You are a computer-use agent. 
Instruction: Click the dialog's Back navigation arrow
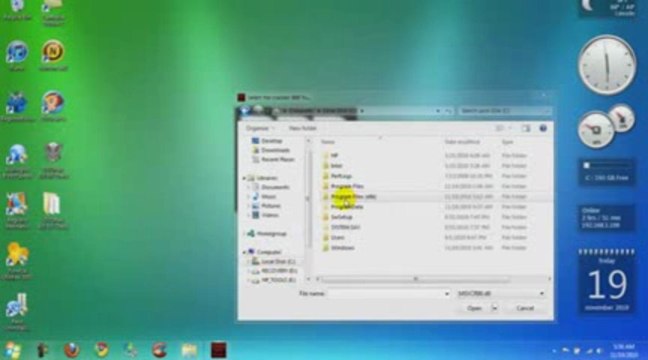point(245,111)
